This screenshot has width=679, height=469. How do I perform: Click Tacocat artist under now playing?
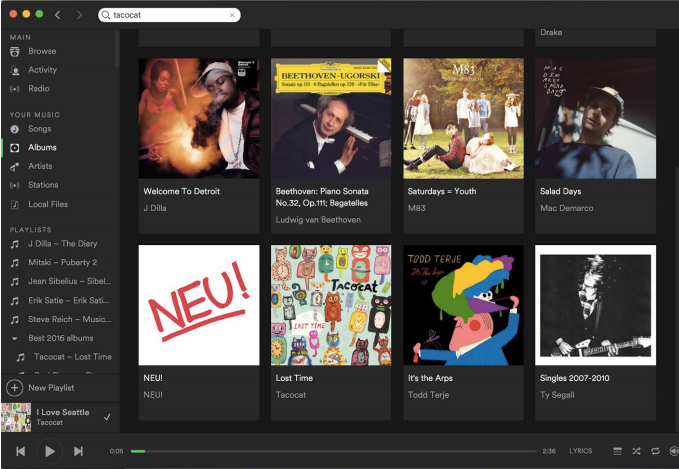click(x=49, y=422)
